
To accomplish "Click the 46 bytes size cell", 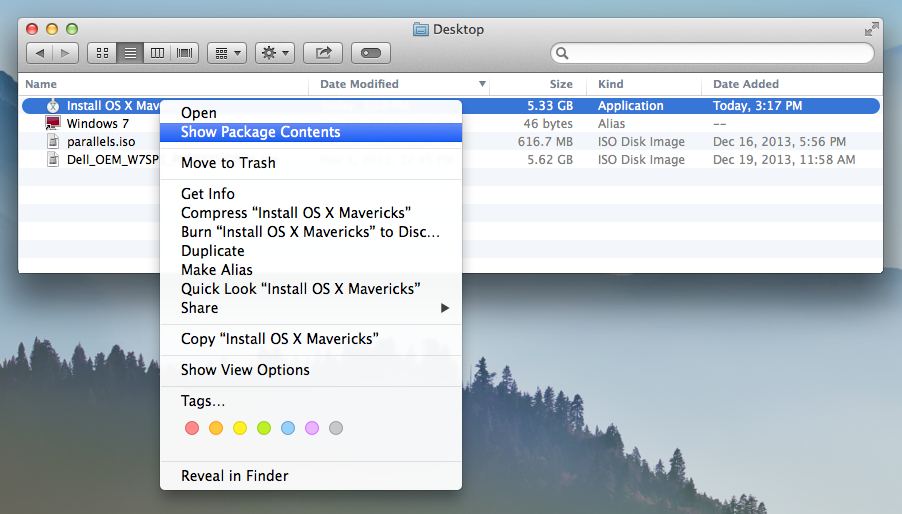I will pos(548,124).
